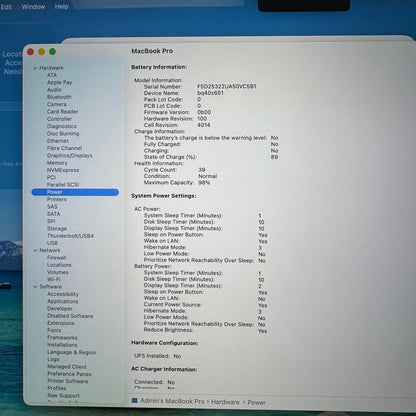Open the Thunderbolt/USB4 entry
Viewport: 416px width, 416px height.
(70, 236)
